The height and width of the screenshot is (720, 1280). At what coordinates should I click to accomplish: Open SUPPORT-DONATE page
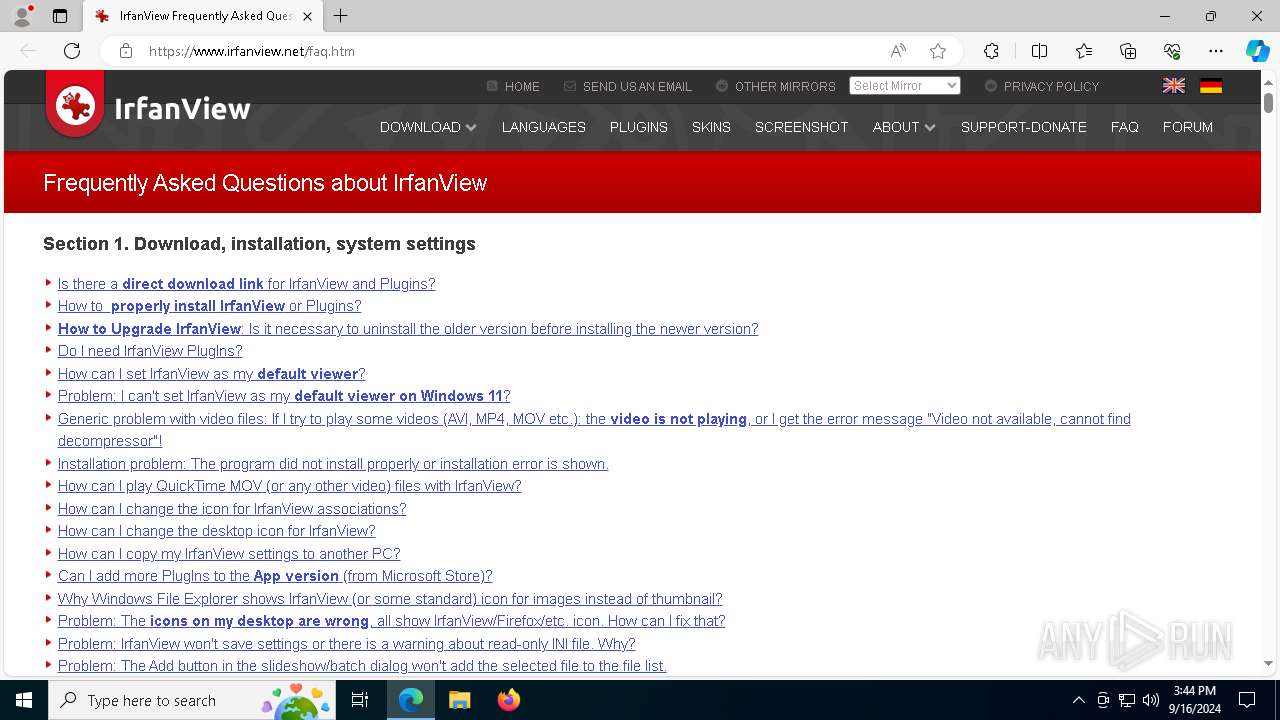(x=1024, y=127)
